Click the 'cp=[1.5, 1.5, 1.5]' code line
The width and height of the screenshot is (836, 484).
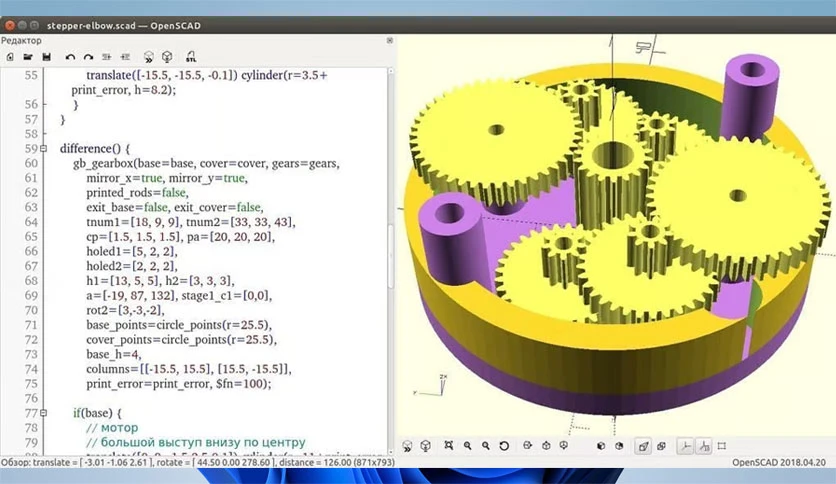pos(180,237)
